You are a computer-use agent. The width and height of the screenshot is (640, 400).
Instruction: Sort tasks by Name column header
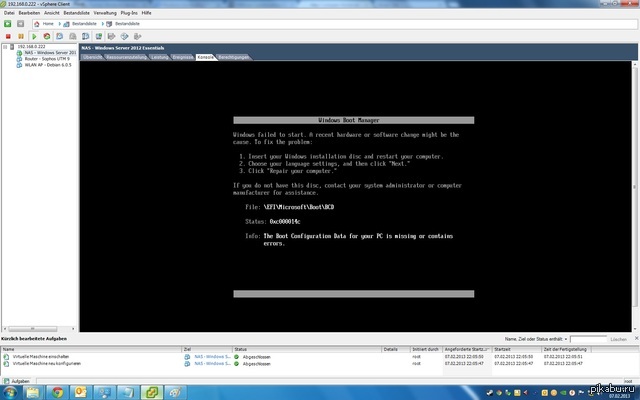pyautogui.click(x=91, y=349)
